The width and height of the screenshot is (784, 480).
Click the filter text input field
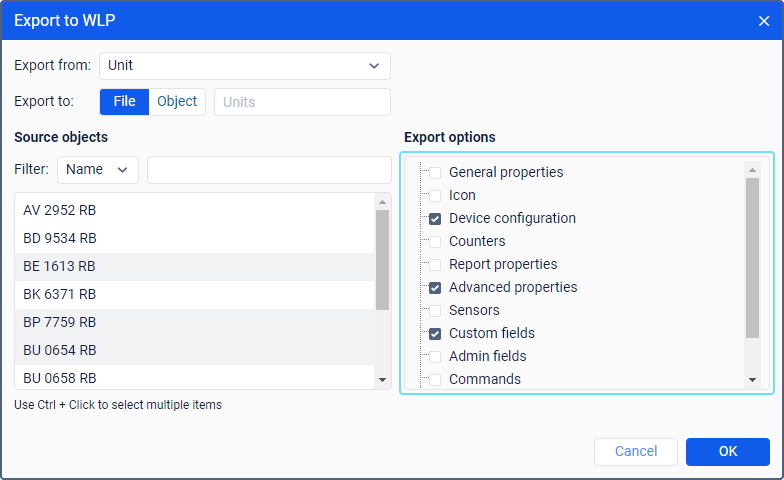[x=269, y=170]
